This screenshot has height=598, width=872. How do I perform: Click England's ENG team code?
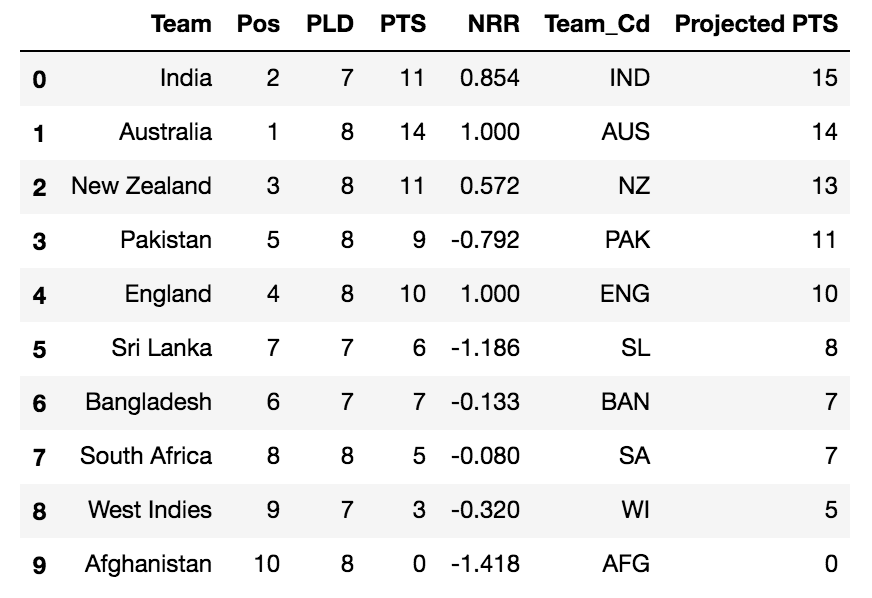click(625, 294)
